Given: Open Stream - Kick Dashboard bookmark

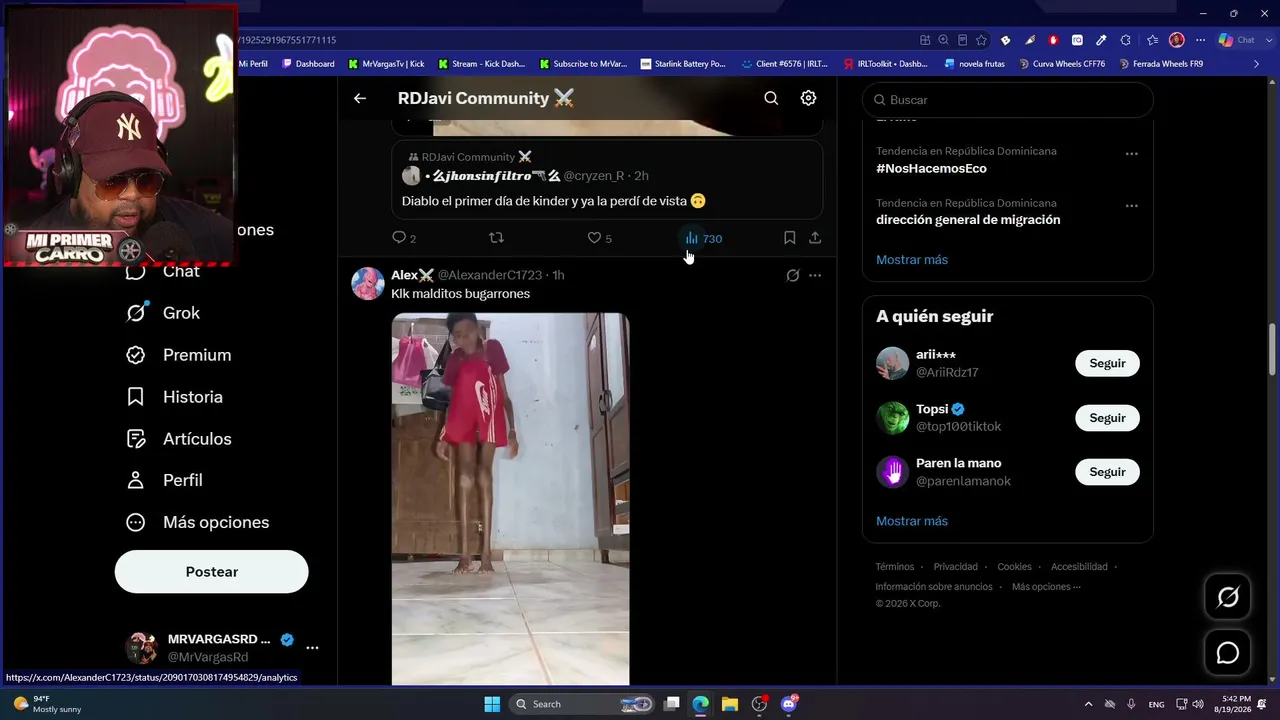Looking at the screenshot, I should click(x=482, y=64).
